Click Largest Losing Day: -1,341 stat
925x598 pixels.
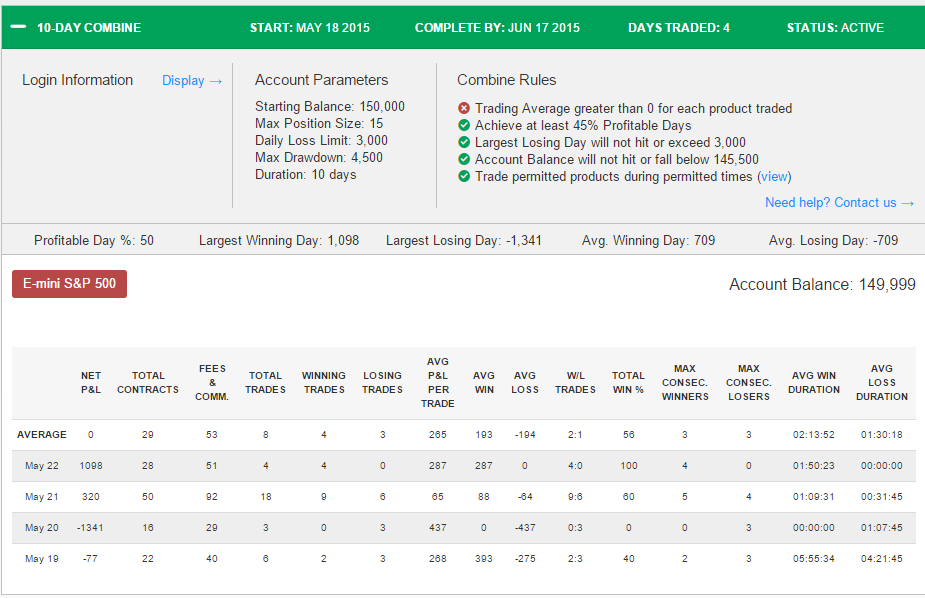[x=464, y=241]
